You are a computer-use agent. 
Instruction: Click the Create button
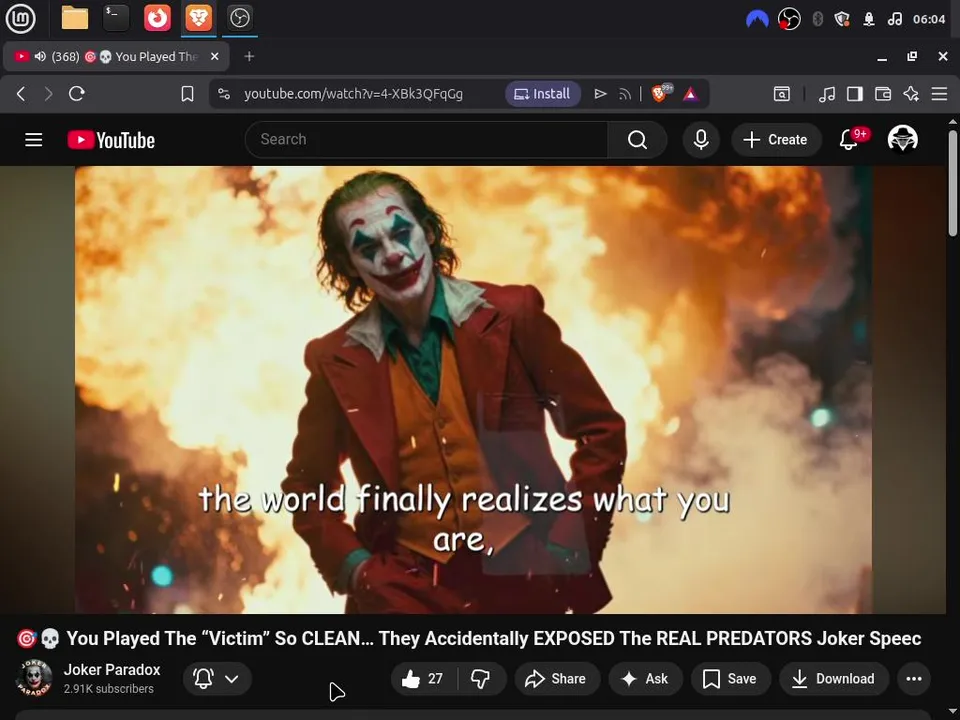tap(776, 140)
